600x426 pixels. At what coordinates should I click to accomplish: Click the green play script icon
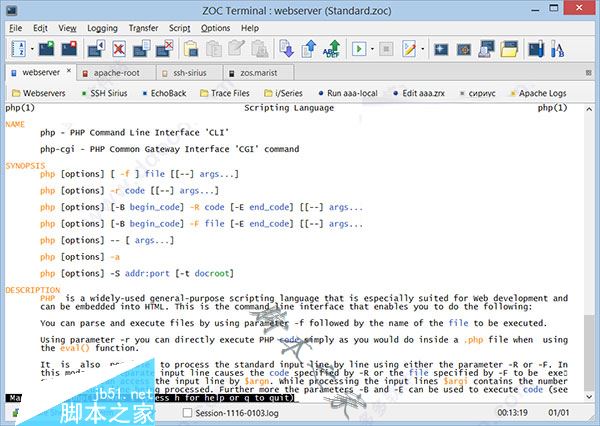[x=358, y=48]
